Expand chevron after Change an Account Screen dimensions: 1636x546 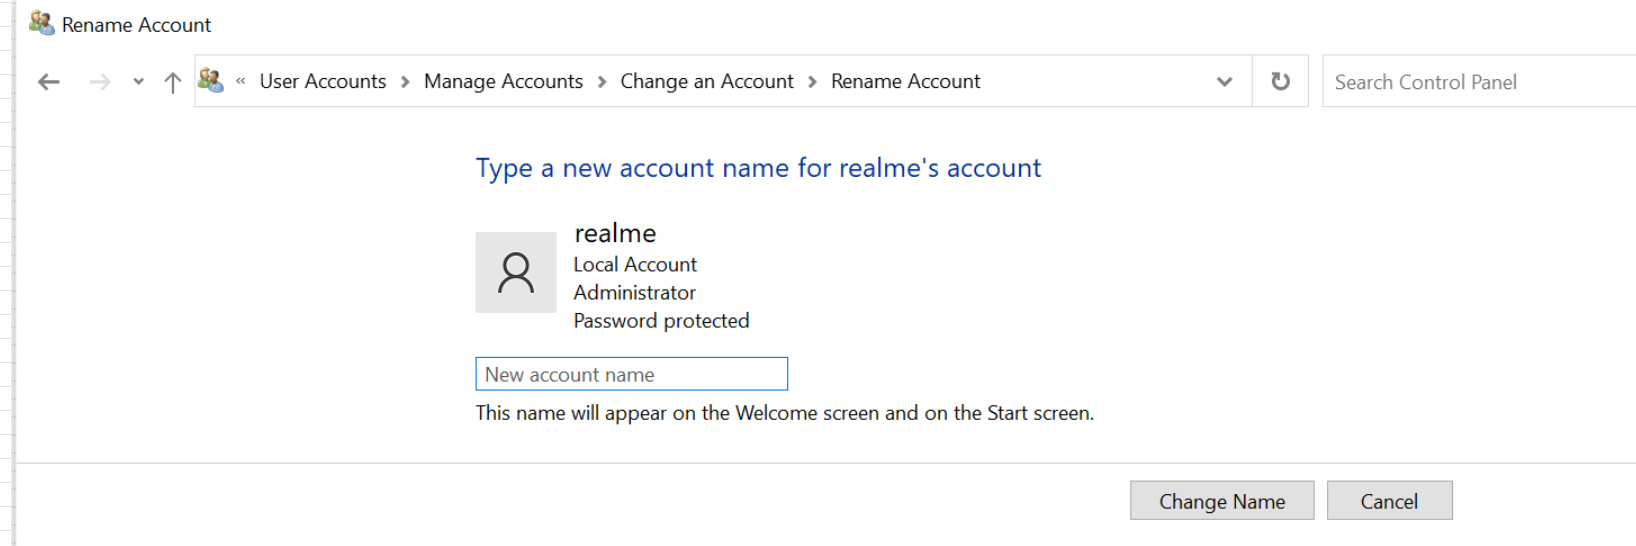pyautogui.click(x=812, y=82)
